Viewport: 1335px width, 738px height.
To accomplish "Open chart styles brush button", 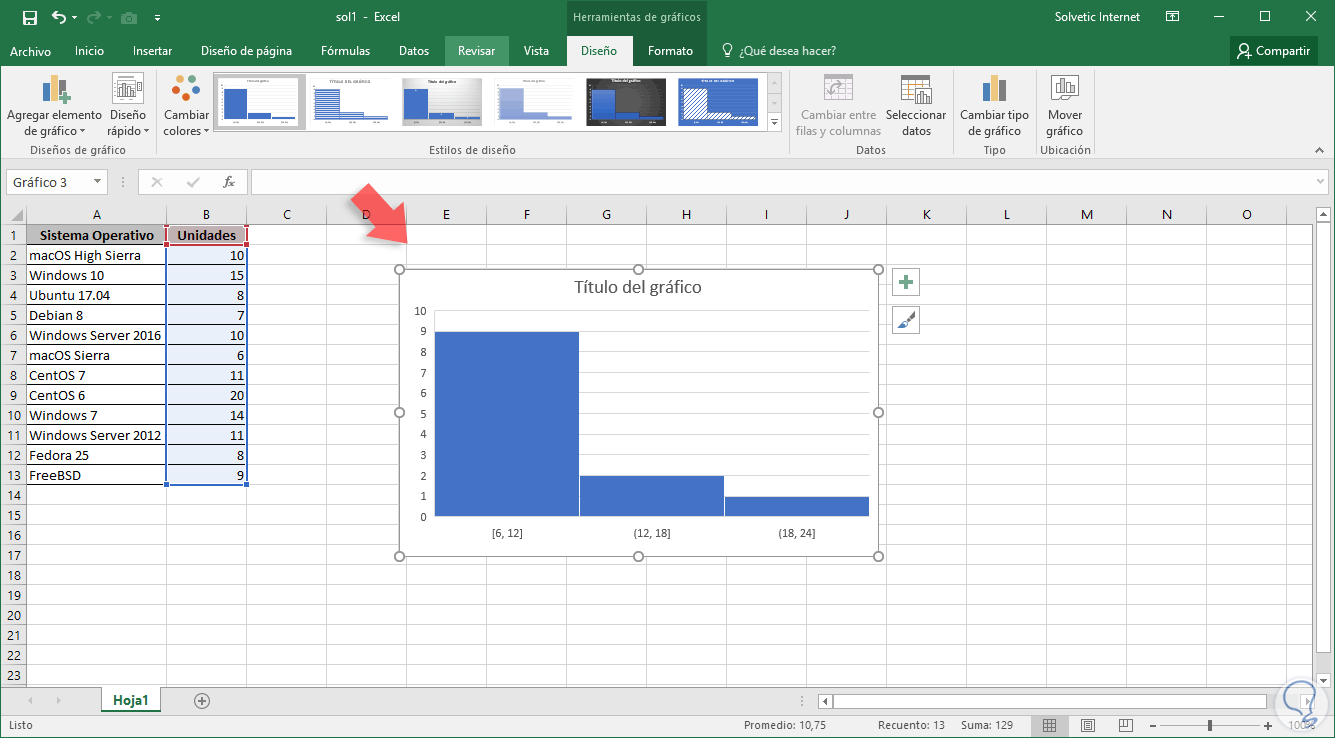I will tap(906, 320).
